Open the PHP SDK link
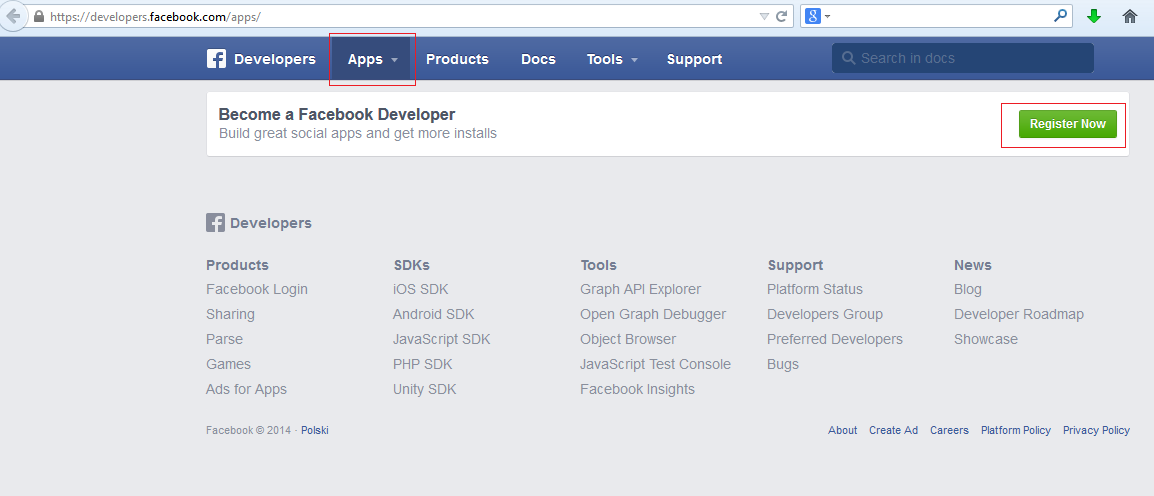Viewport: 1154px width, 496px height. point(422,364)
